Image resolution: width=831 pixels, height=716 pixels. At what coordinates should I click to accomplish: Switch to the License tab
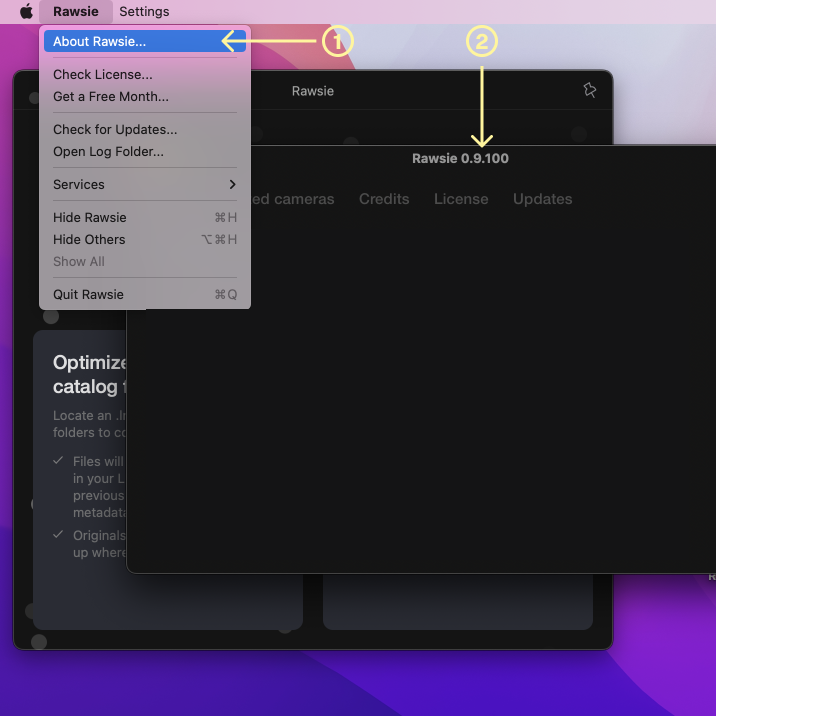(461, 199)
